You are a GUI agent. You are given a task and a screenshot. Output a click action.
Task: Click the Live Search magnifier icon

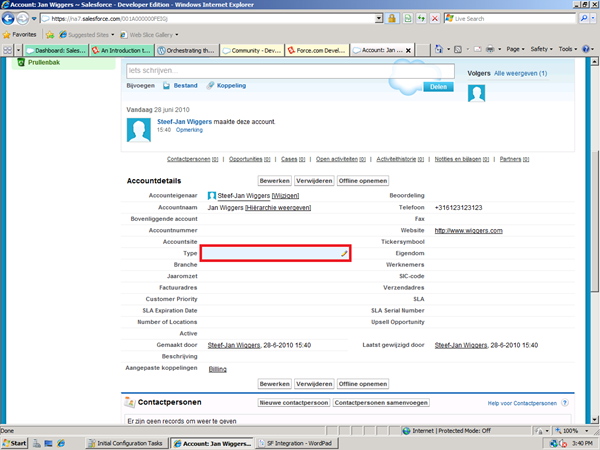tap(584, 18)
